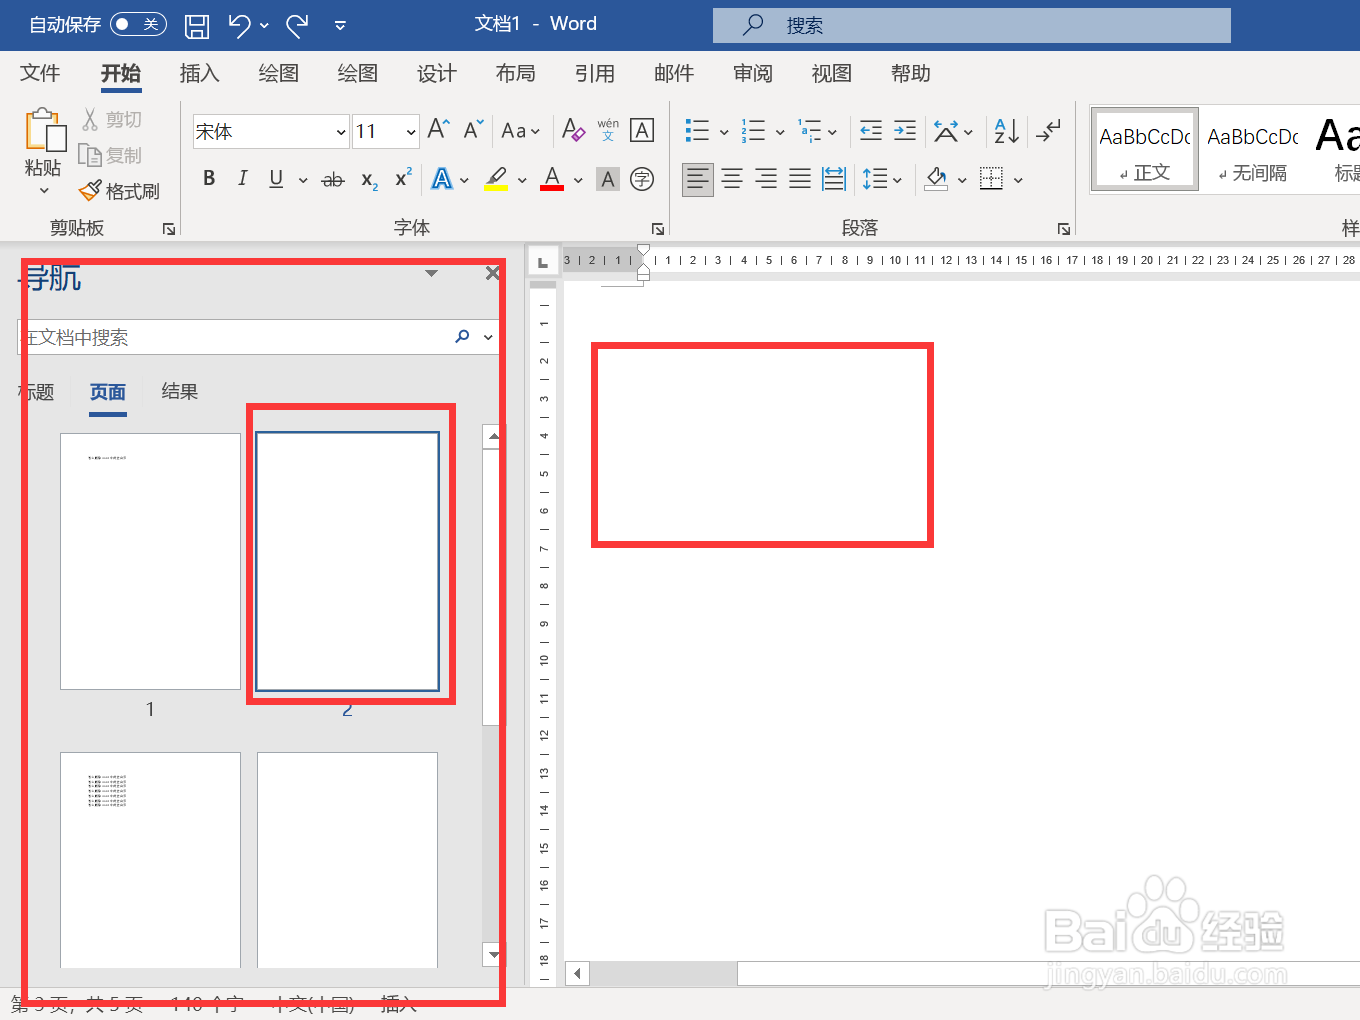Apply bullet list
This screenshot has width=1360, height=1020.
pyautogui.click(x=697, y=130)
